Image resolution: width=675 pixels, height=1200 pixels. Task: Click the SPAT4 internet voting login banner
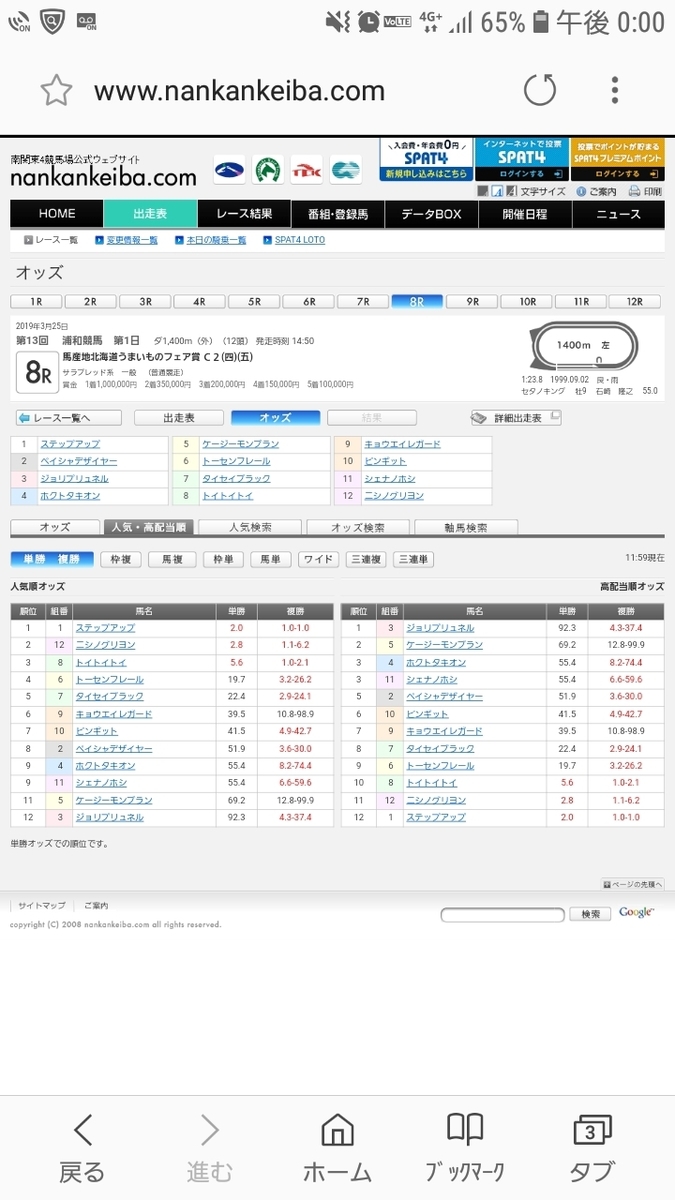(521, 160)
